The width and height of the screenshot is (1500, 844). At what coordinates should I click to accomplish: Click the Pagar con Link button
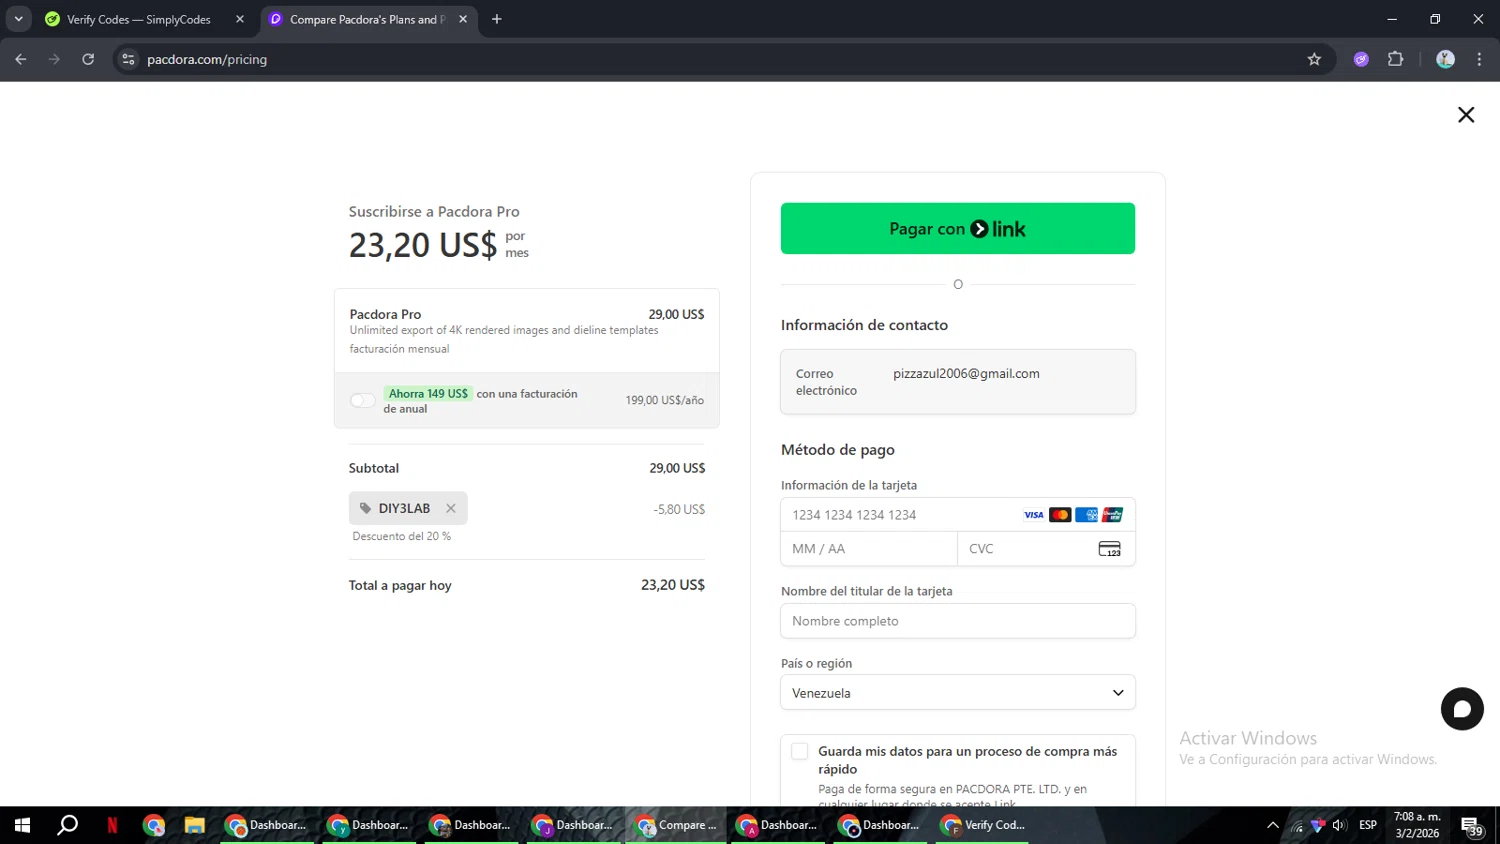(958, 229)
